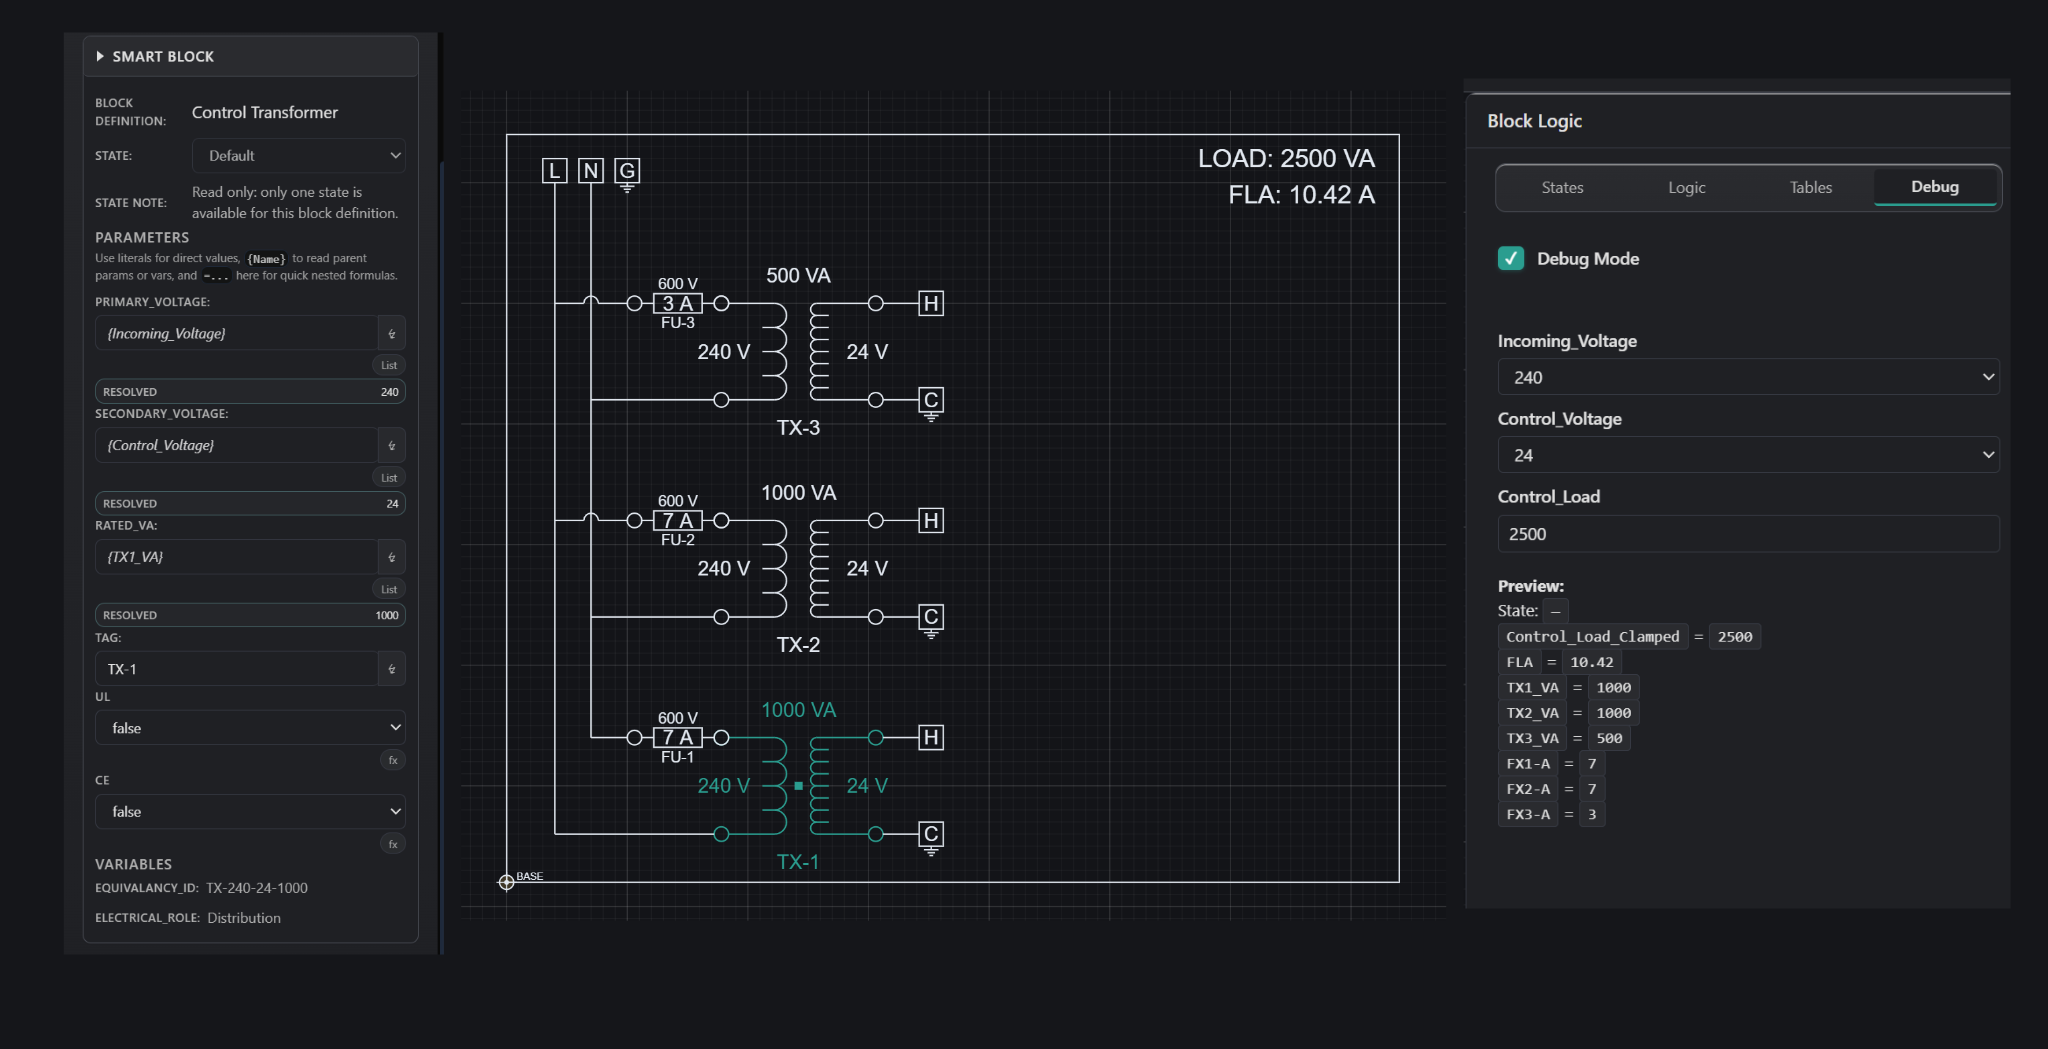
Task: Click the ELECTRICAL_ROLE value Distribution
Action: (x=244, y=918)
